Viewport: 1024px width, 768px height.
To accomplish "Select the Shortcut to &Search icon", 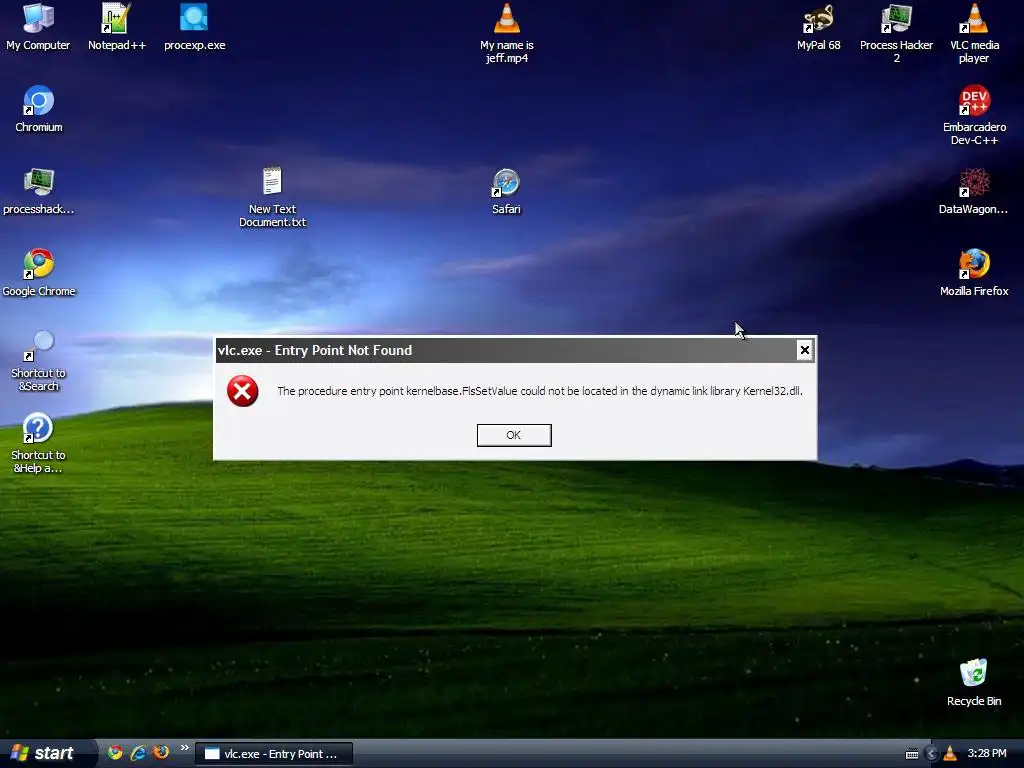I will pyautogui.click(x=39, y=360).
